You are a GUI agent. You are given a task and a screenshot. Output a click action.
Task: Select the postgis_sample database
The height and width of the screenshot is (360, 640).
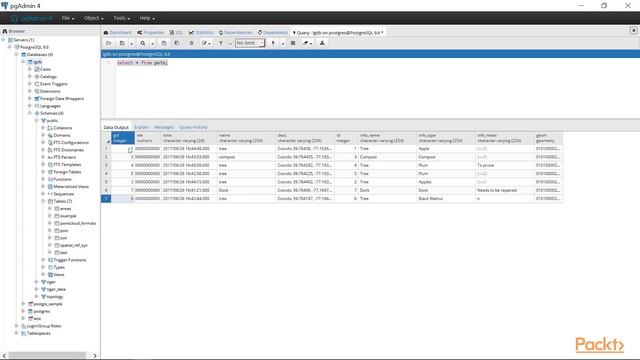pos(48,304)
